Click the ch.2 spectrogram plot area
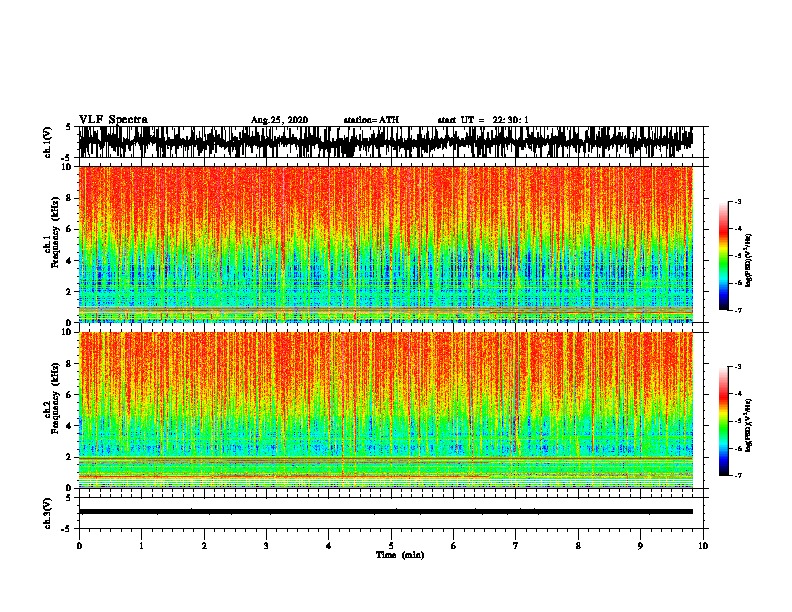Viewport: 792px width, 612px height. tap(386, 410)
